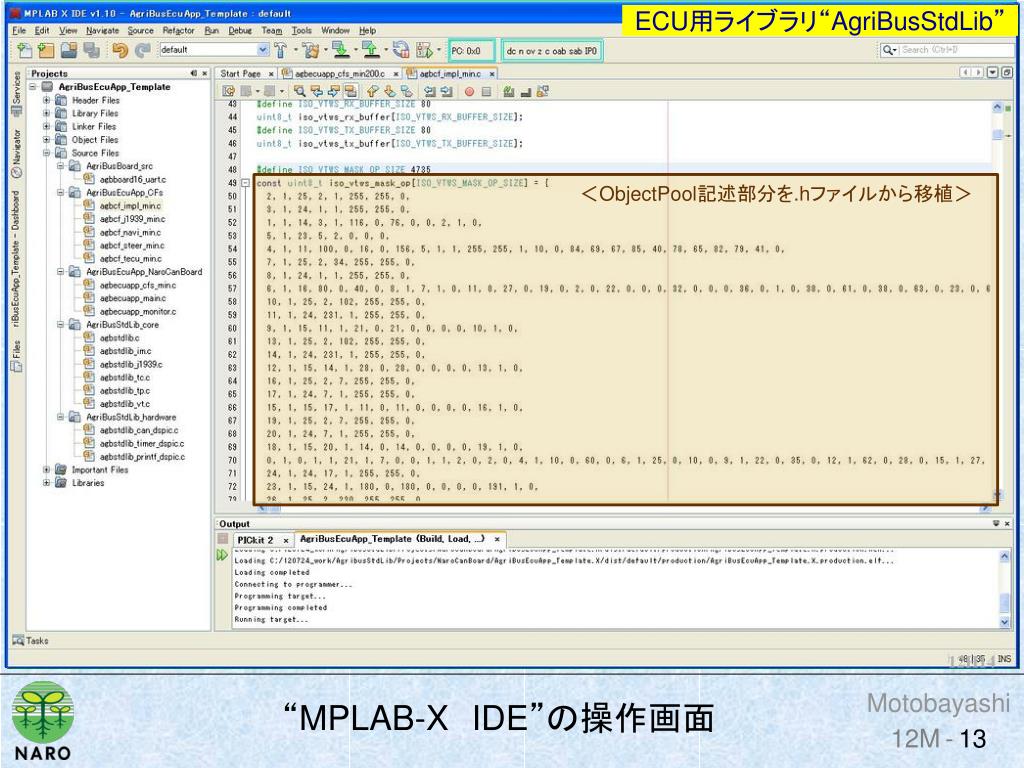
Task: Open the Debug menu
Action: [x=240, y=31]
